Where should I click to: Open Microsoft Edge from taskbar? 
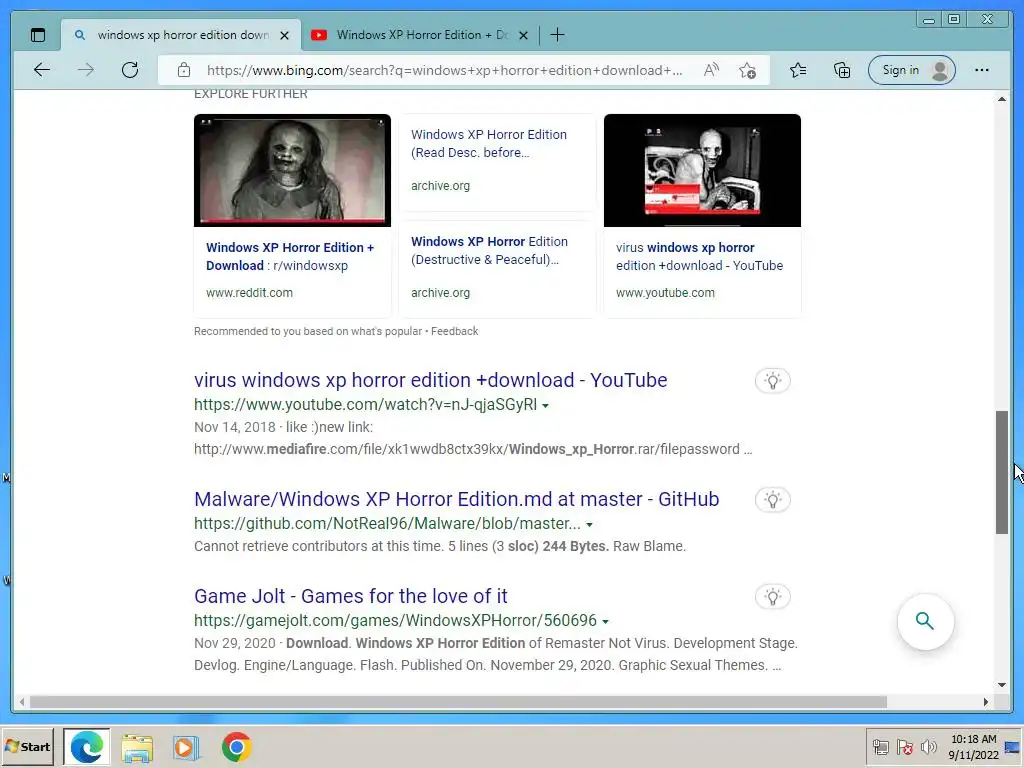tap(87, 746)
